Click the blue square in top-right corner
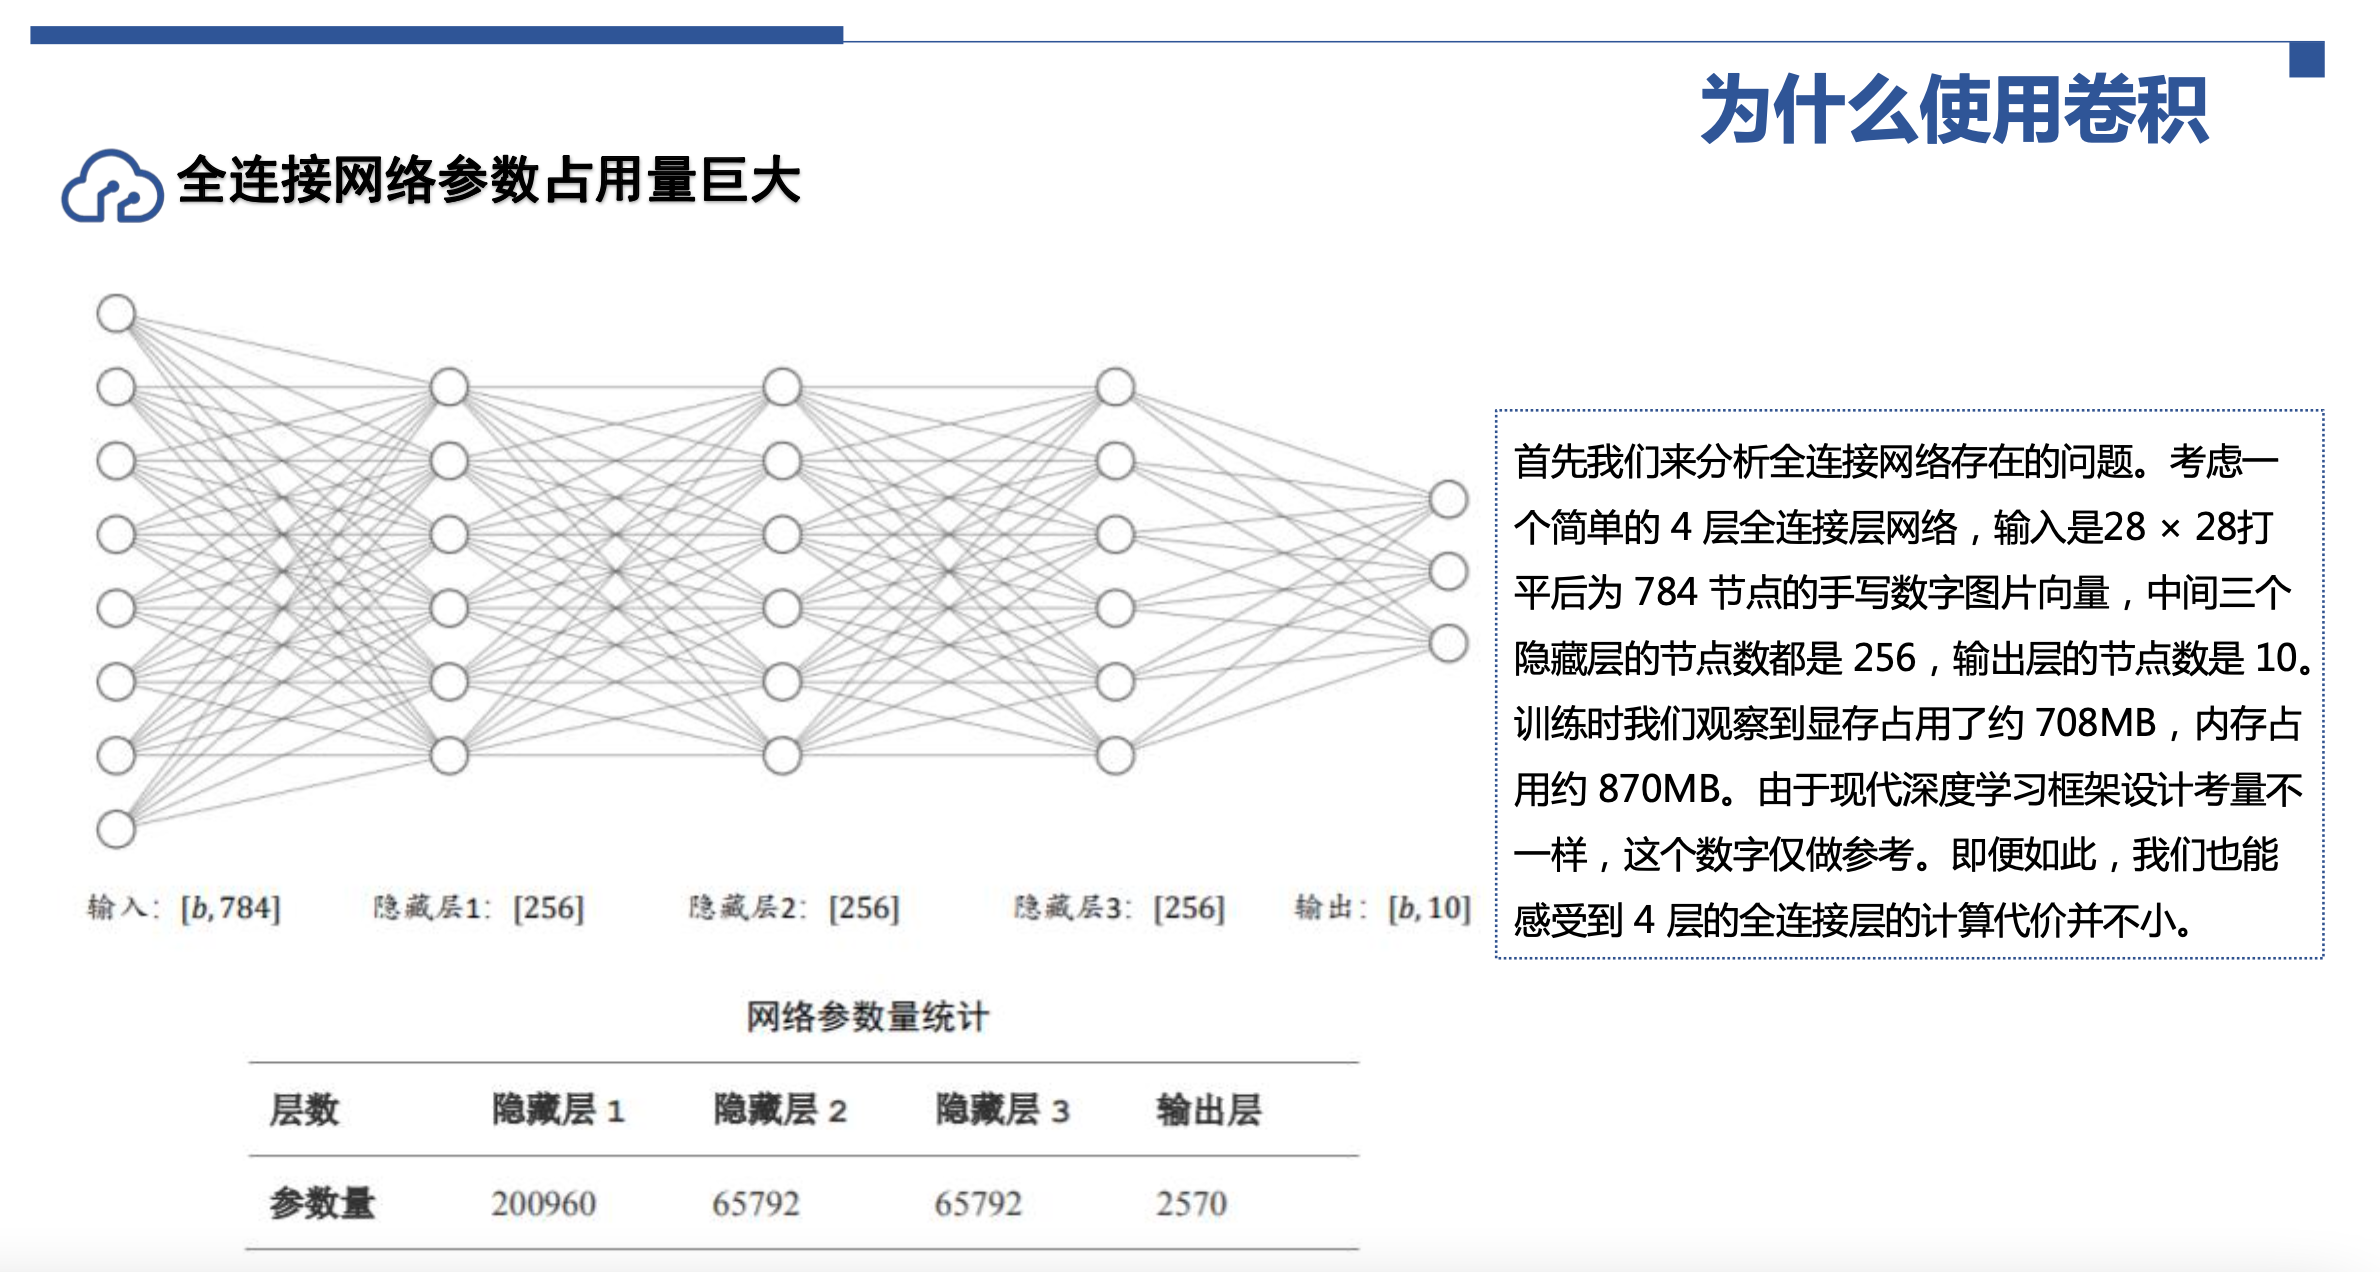Viewport: 2380px width, 1272px height. 2306,59
